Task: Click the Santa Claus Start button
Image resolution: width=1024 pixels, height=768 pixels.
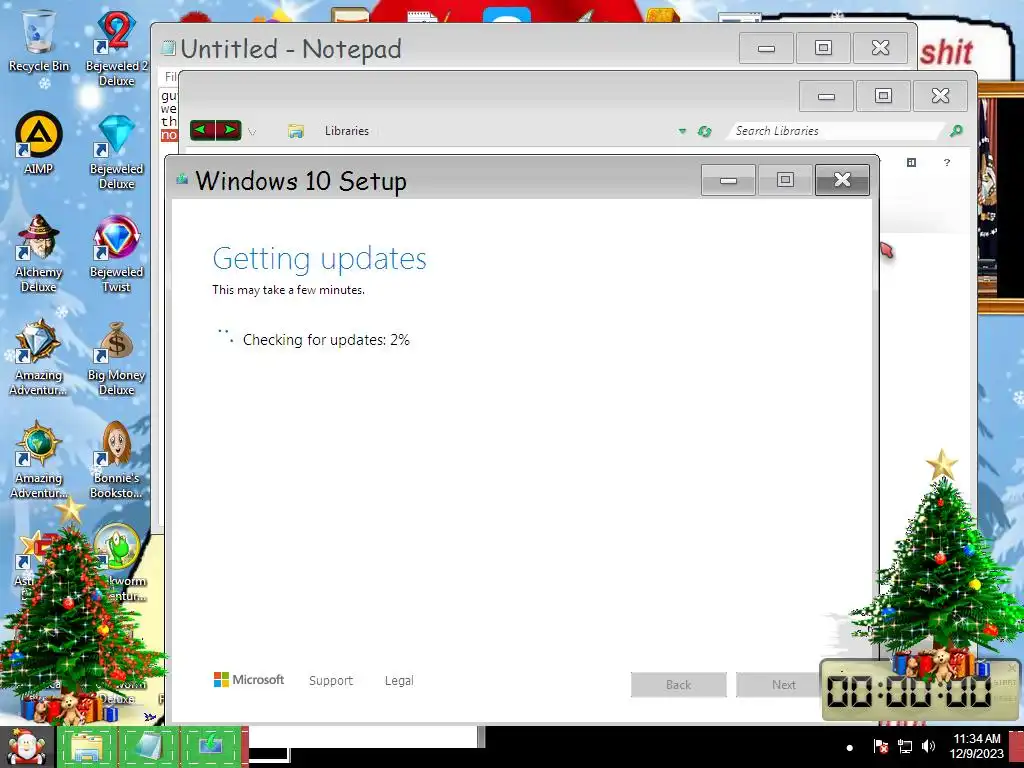Action: pyautogui.click(x=26, y=747)
